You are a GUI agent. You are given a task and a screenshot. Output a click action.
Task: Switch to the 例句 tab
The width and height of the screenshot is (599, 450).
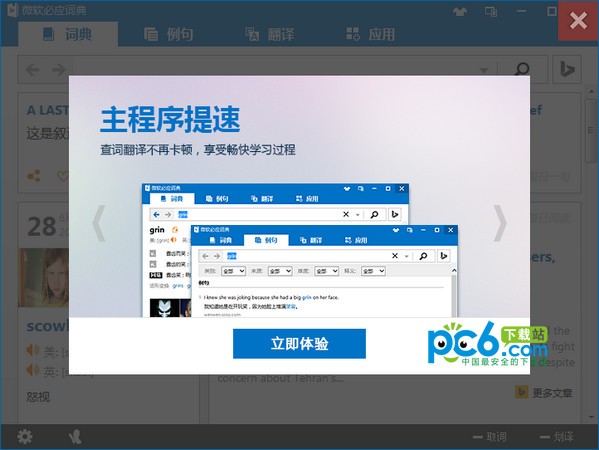coord(168,34)
